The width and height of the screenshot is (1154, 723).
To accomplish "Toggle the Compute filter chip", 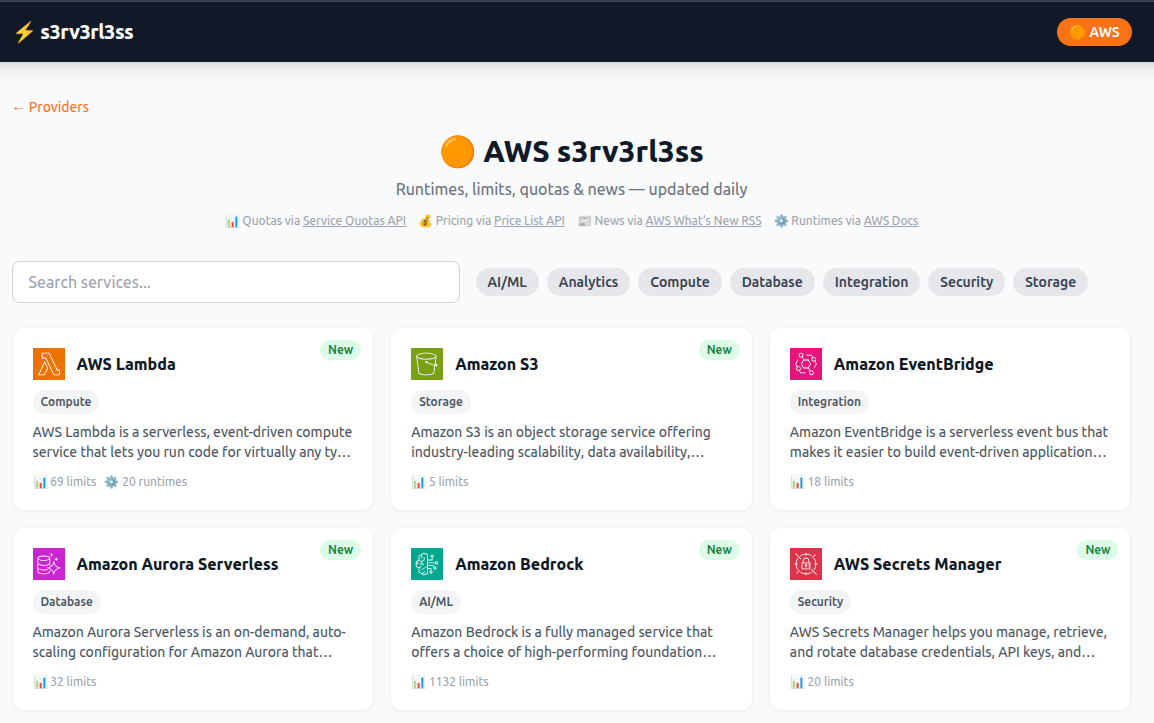I will click(680, 282).
